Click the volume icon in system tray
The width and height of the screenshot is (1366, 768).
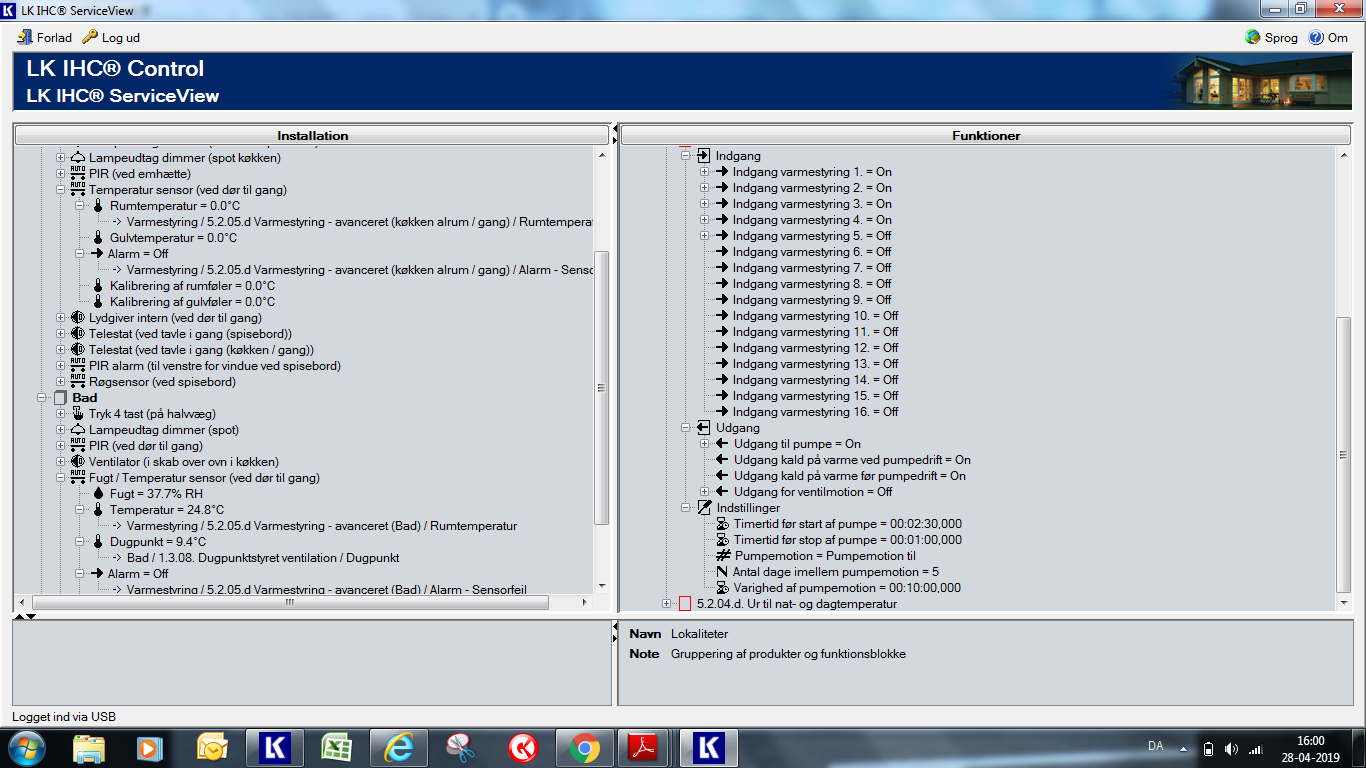pos(1231,749)
